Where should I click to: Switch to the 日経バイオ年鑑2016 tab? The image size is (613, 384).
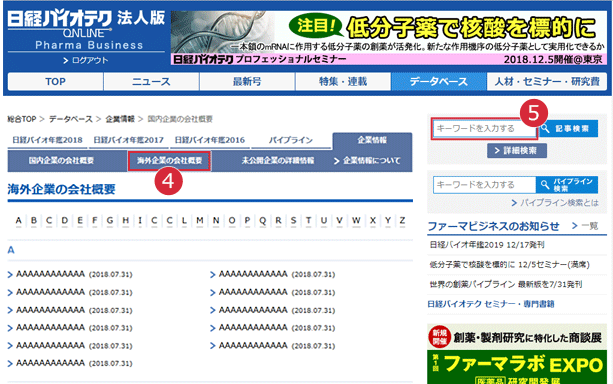(210, 140)
